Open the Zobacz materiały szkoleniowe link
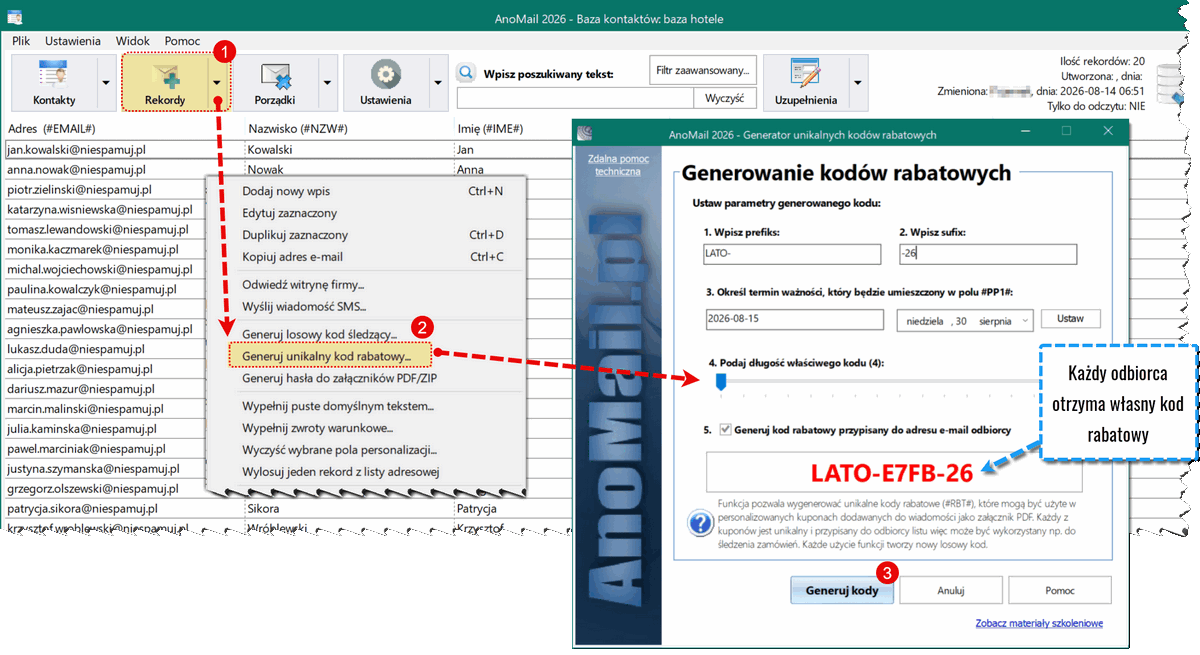This screenshot has height=655, width=1200. (x=1039, y=623)
